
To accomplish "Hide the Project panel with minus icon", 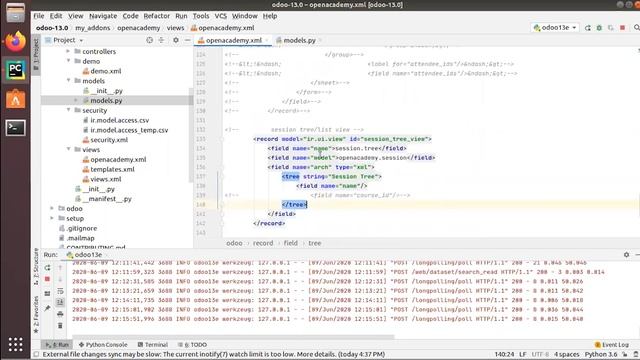I will (187, 40).
